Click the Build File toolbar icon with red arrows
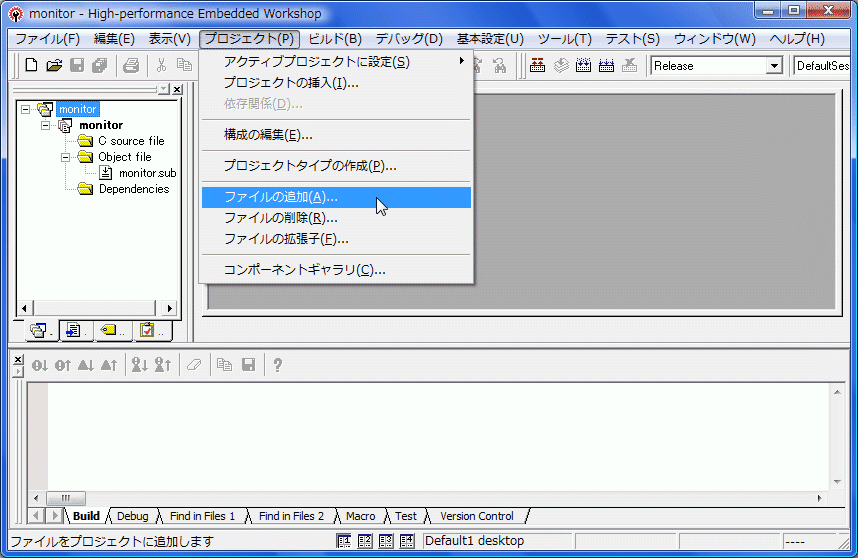 pyautogui.click(x=537, y=66)
